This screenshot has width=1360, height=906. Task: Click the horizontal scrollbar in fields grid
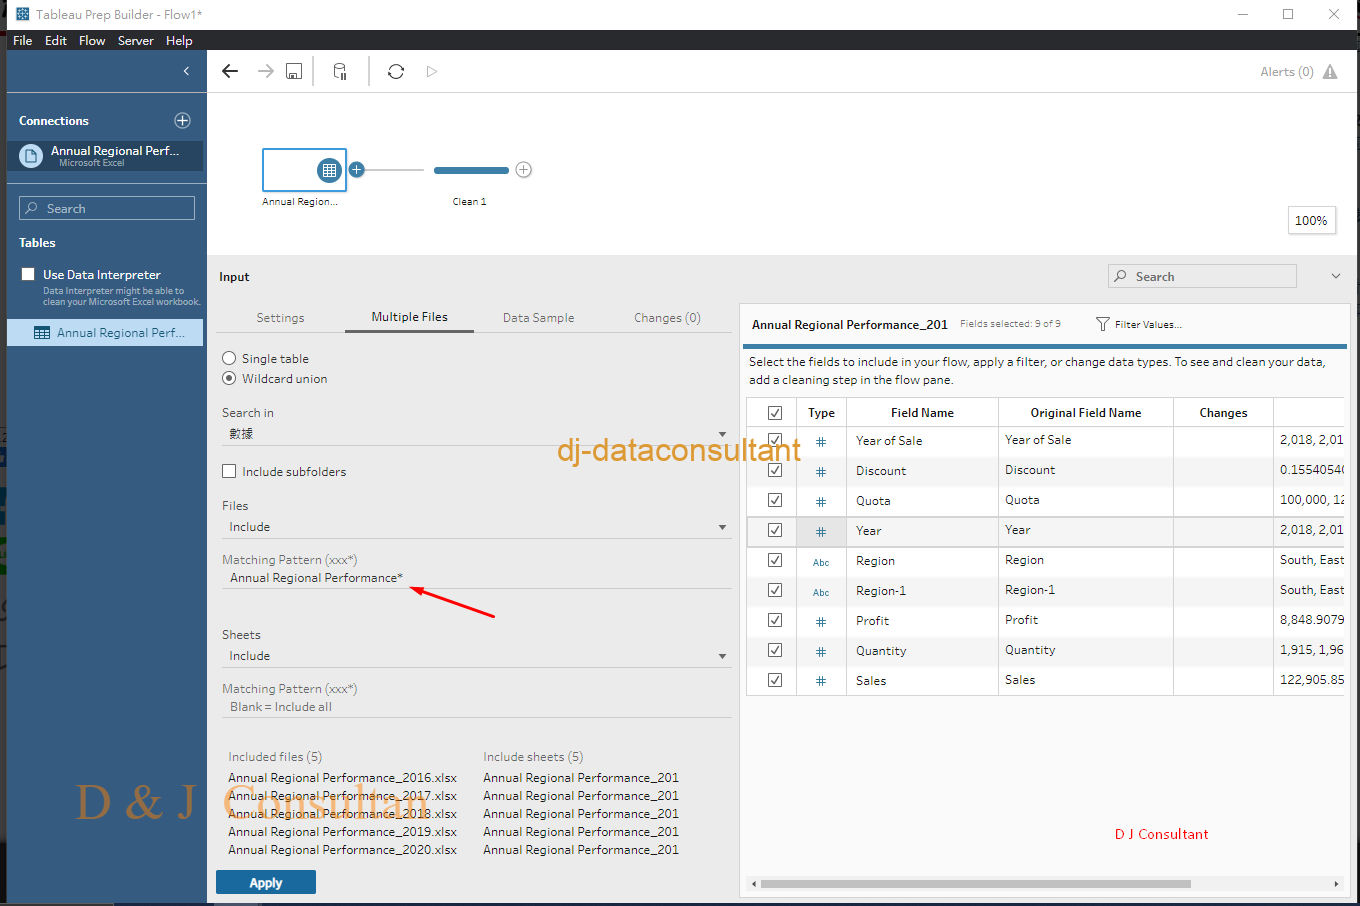[x=975, y=884]
